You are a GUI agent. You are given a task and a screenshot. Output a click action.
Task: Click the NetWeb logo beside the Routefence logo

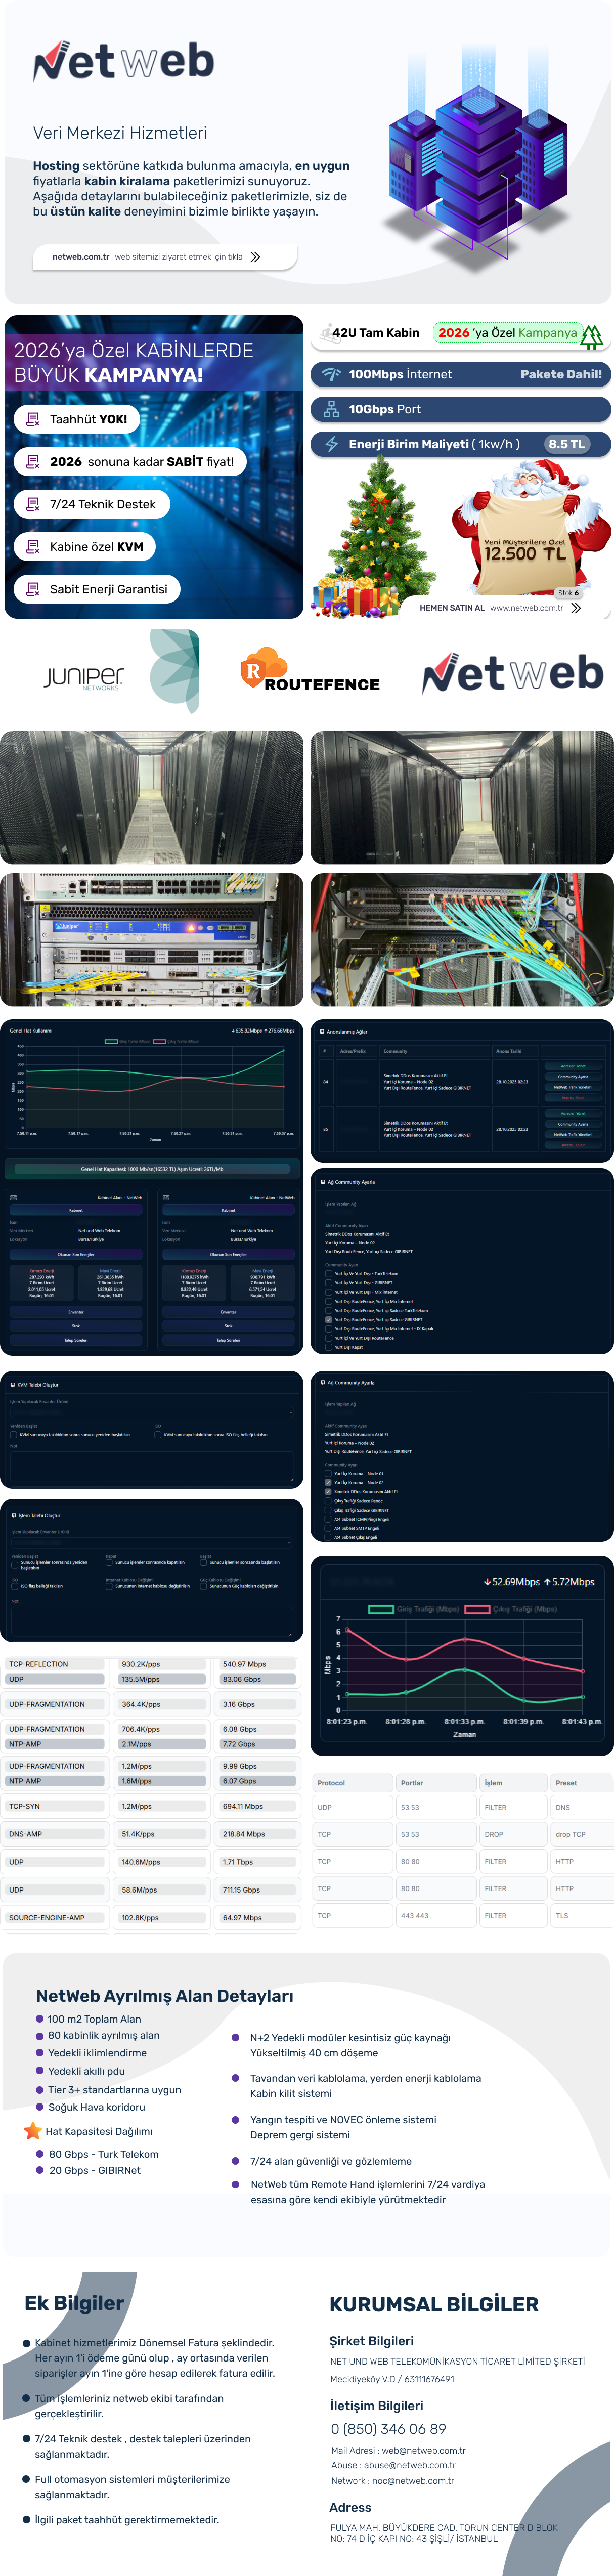click(513, 674)
